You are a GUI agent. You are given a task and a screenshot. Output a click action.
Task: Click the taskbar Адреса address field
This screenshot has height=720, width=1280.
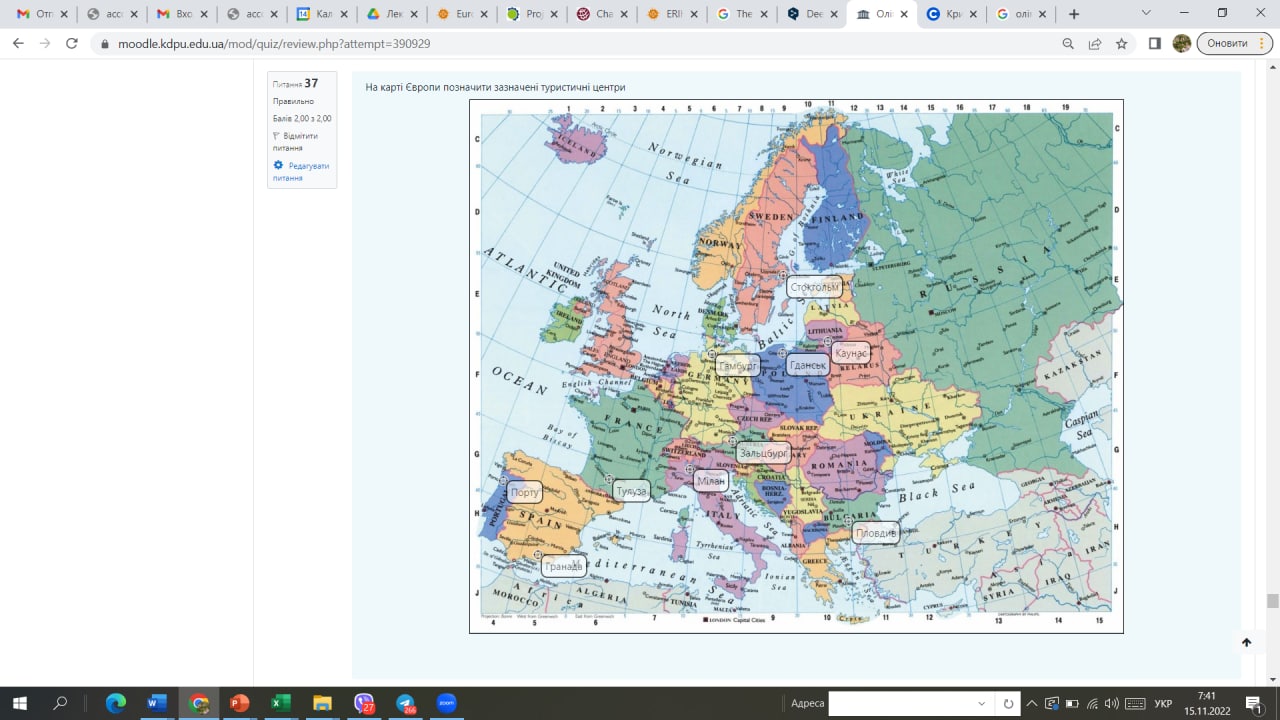tap(899, 703)
